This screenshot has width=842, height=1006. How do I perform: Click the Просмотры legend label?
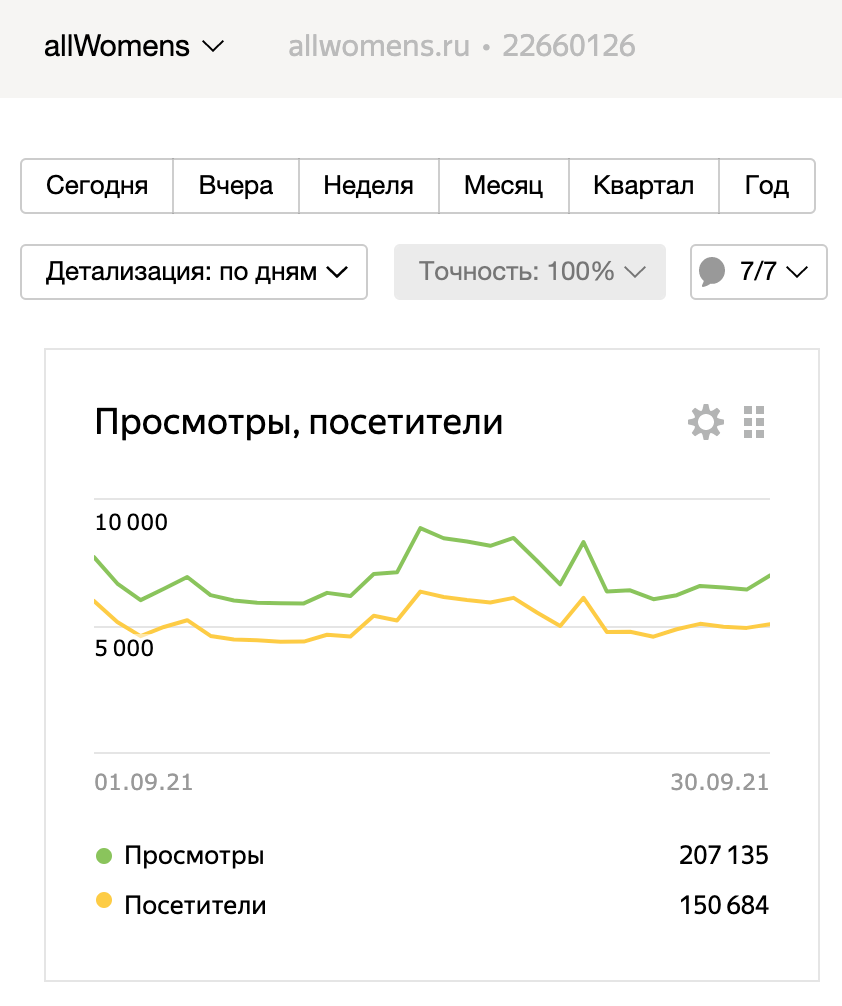coord(194,856)
